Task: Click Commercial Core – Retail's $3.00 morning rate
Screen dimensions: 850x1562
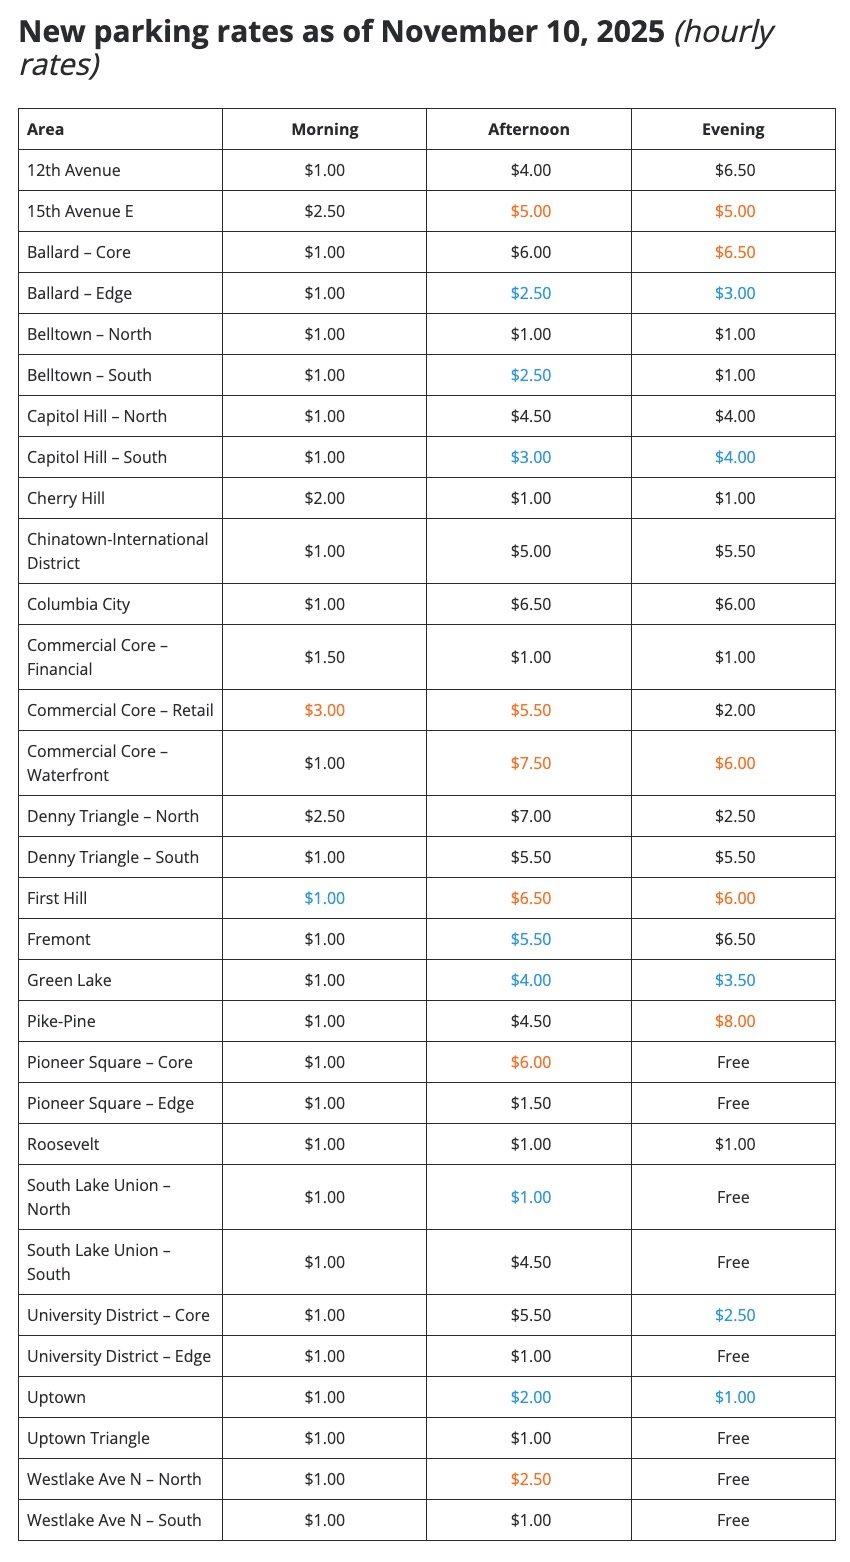Action: coord(325,710)
